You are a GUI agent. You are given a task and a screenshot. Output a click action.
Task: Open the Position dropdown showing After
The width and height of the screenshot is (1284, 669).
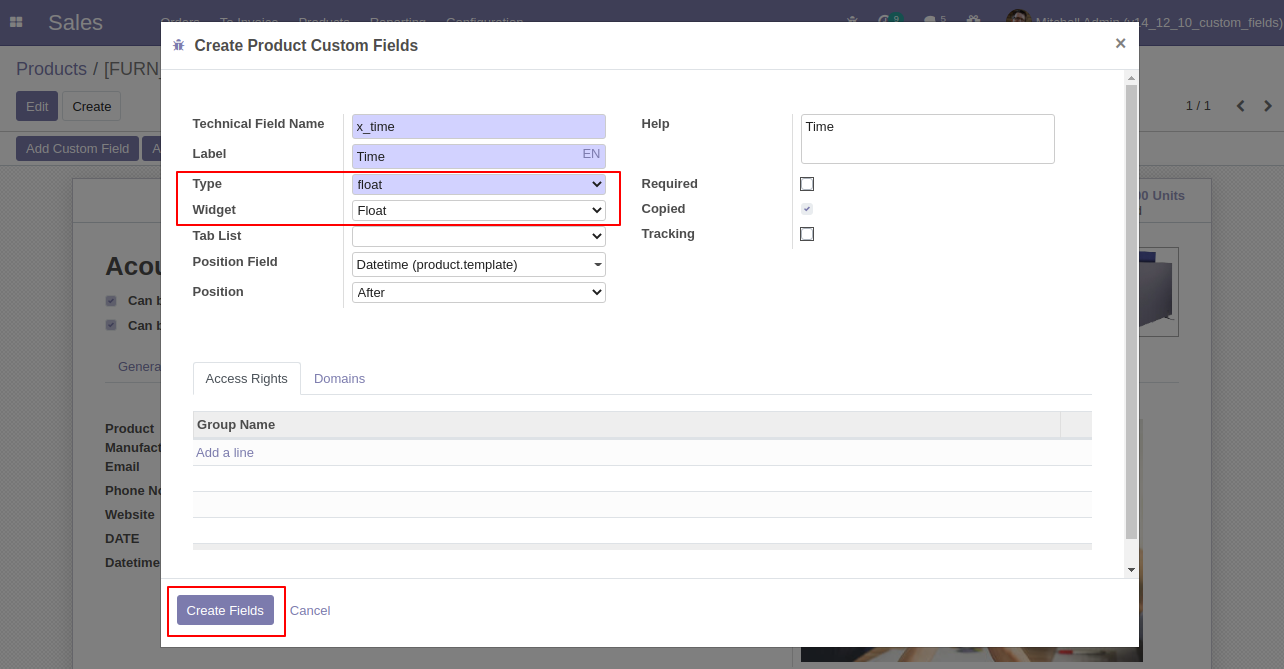[479, 292]
